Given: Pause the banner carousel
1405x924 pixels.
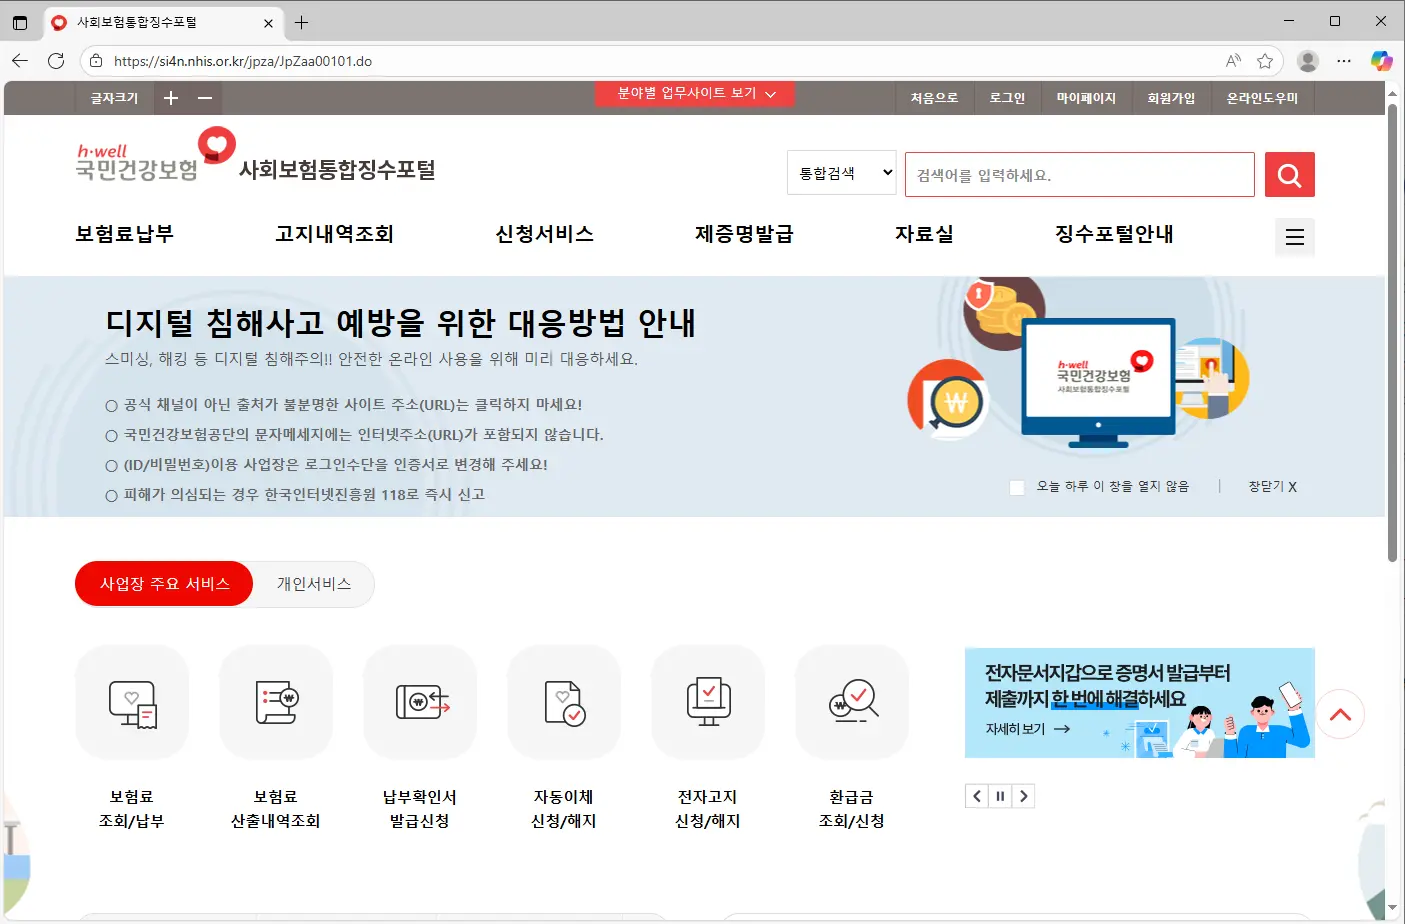Looking at the screenshot, I should click(x=1000, y=795).
